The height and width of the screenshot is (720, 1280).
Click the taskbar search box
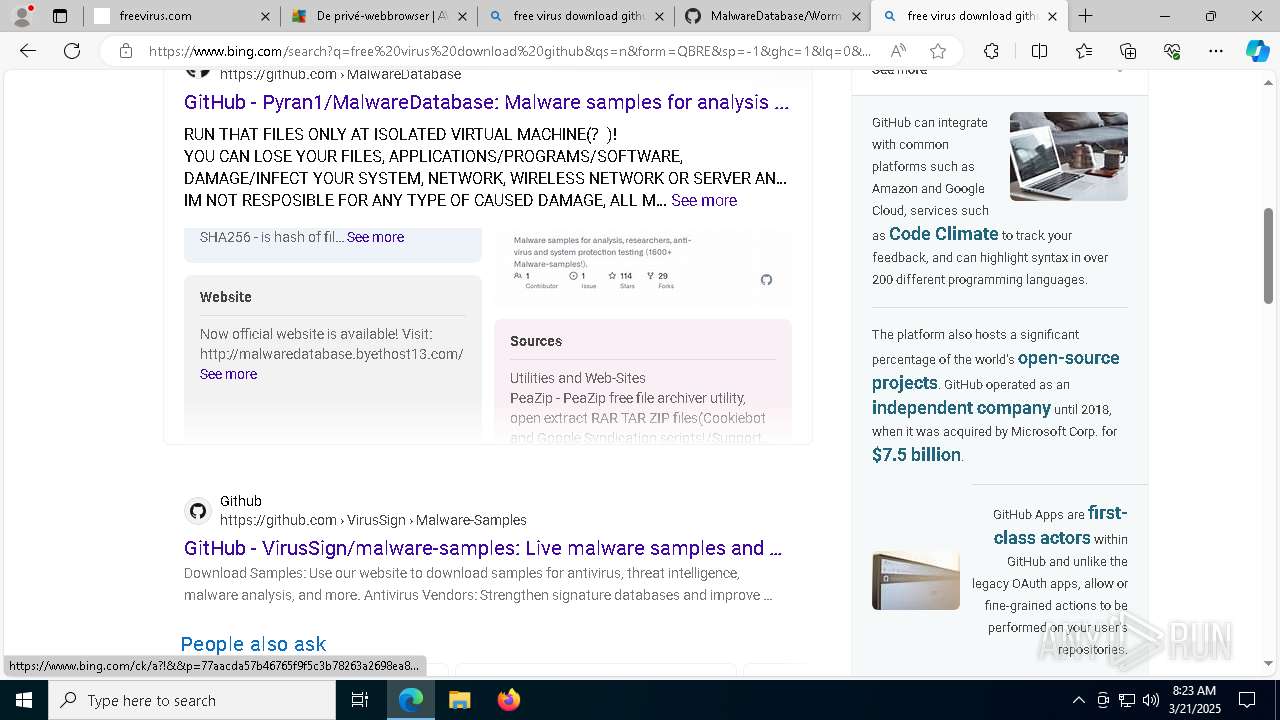coord(192,700)
